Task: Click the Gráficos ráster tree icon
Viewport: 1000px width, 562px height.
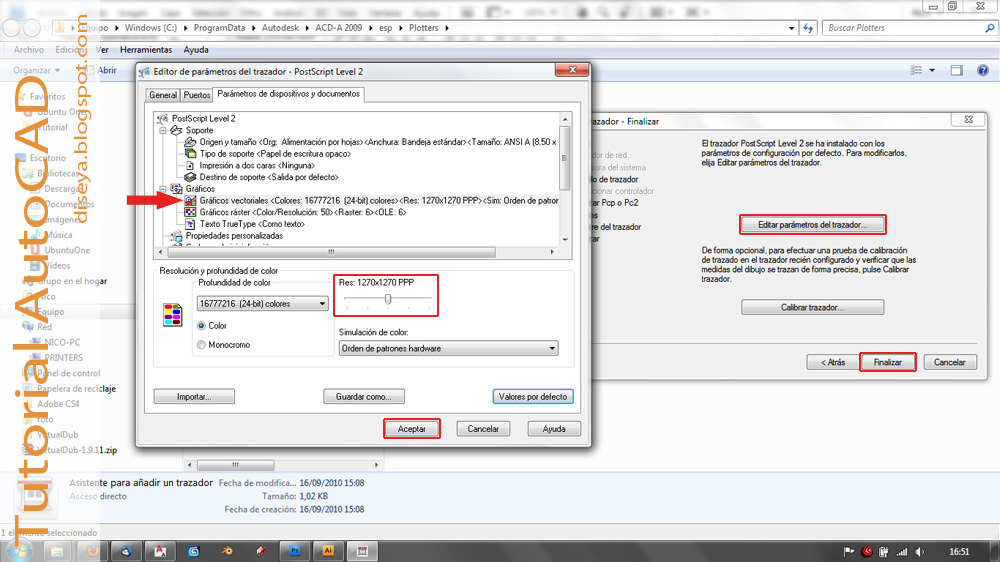Action: [x=190, y=212]
